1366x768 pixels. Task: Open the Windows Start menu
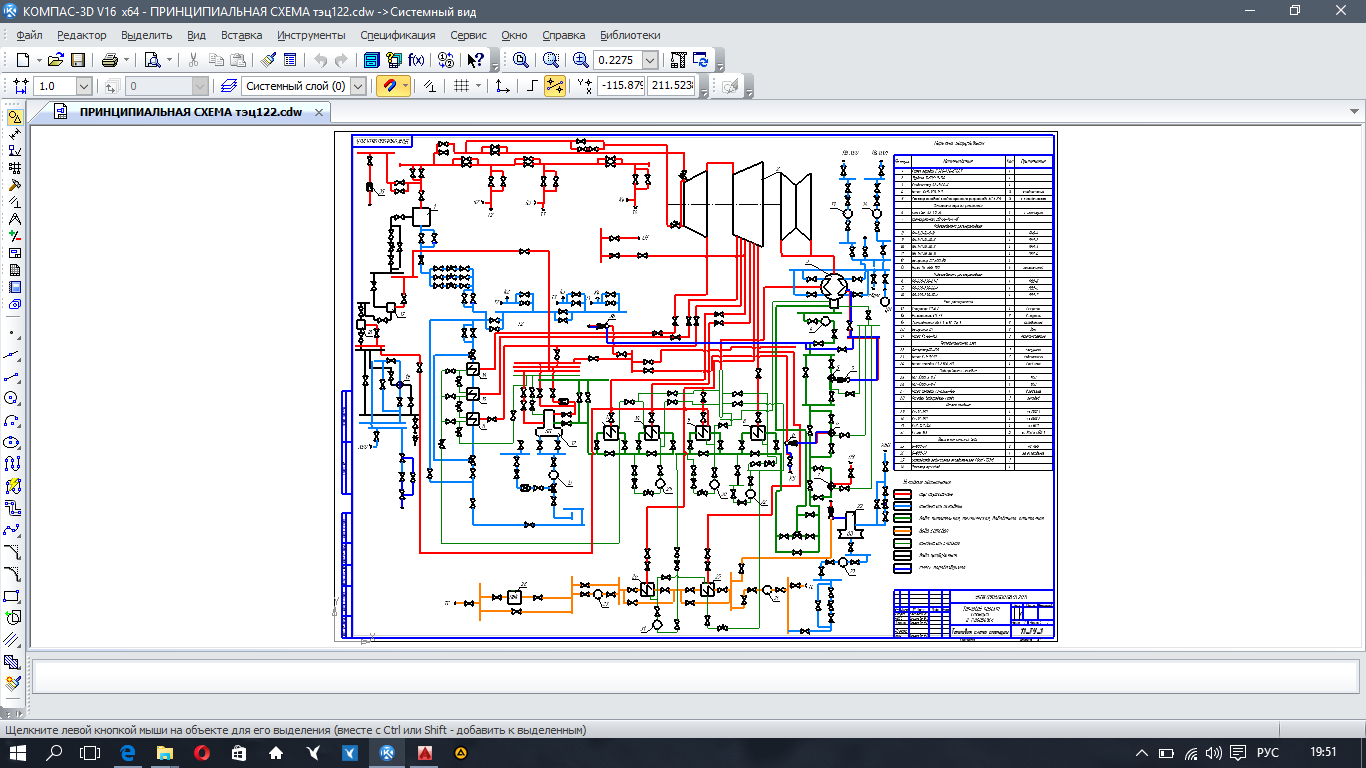coord(20,752)
